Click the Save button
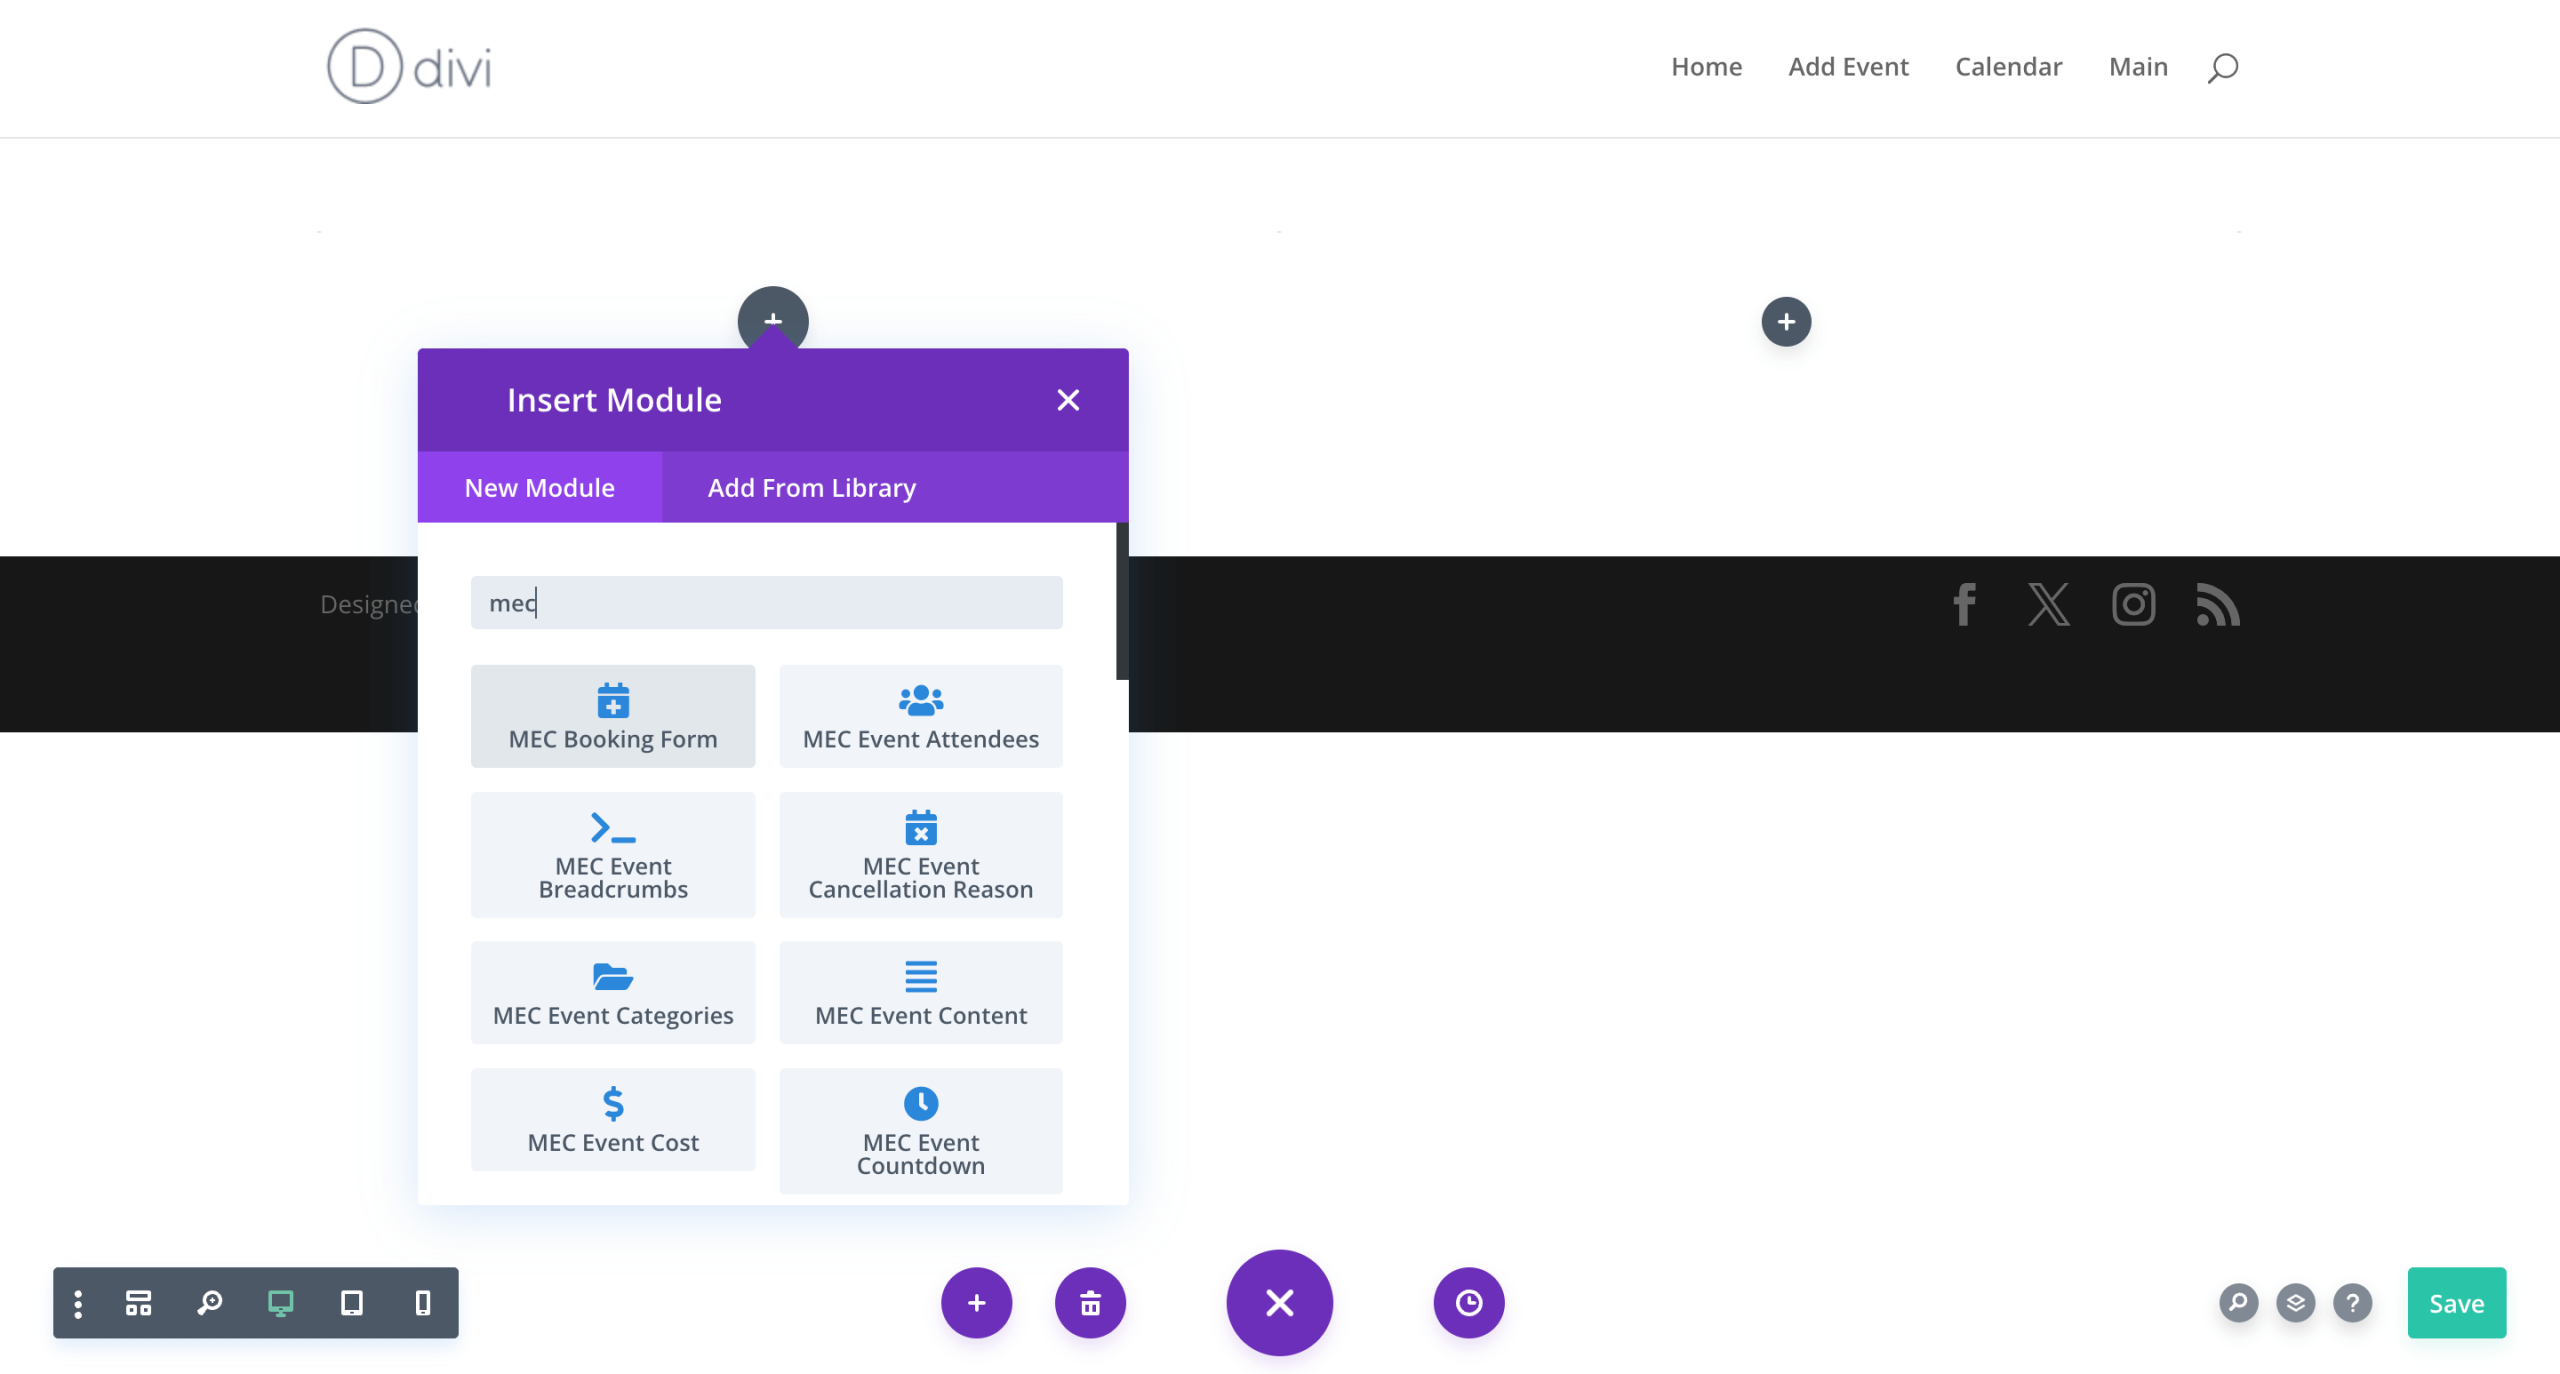 [x=2456, y=1302]
